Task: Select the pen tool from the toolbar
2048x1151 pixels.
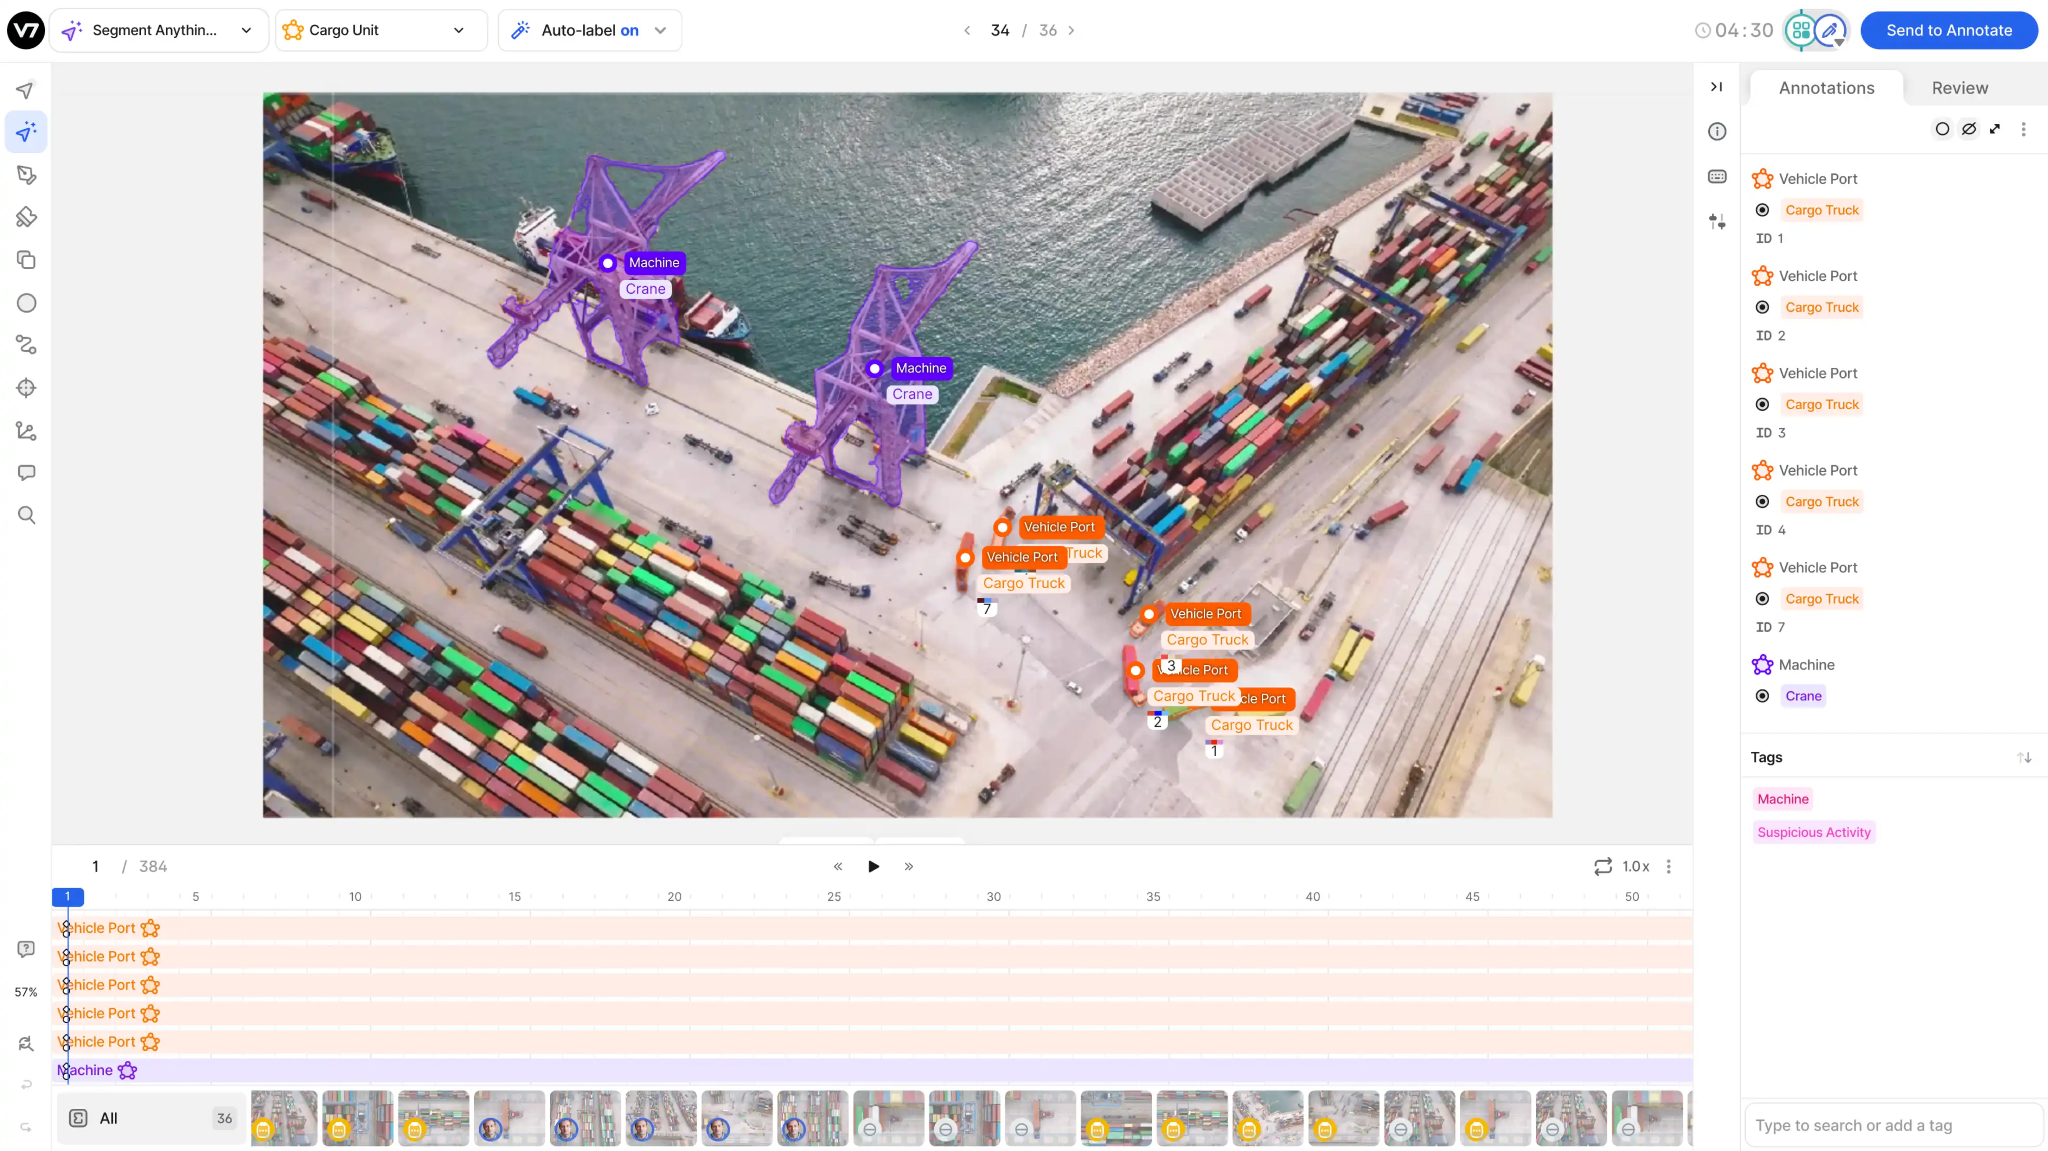Action: click(x=27, y=174)
